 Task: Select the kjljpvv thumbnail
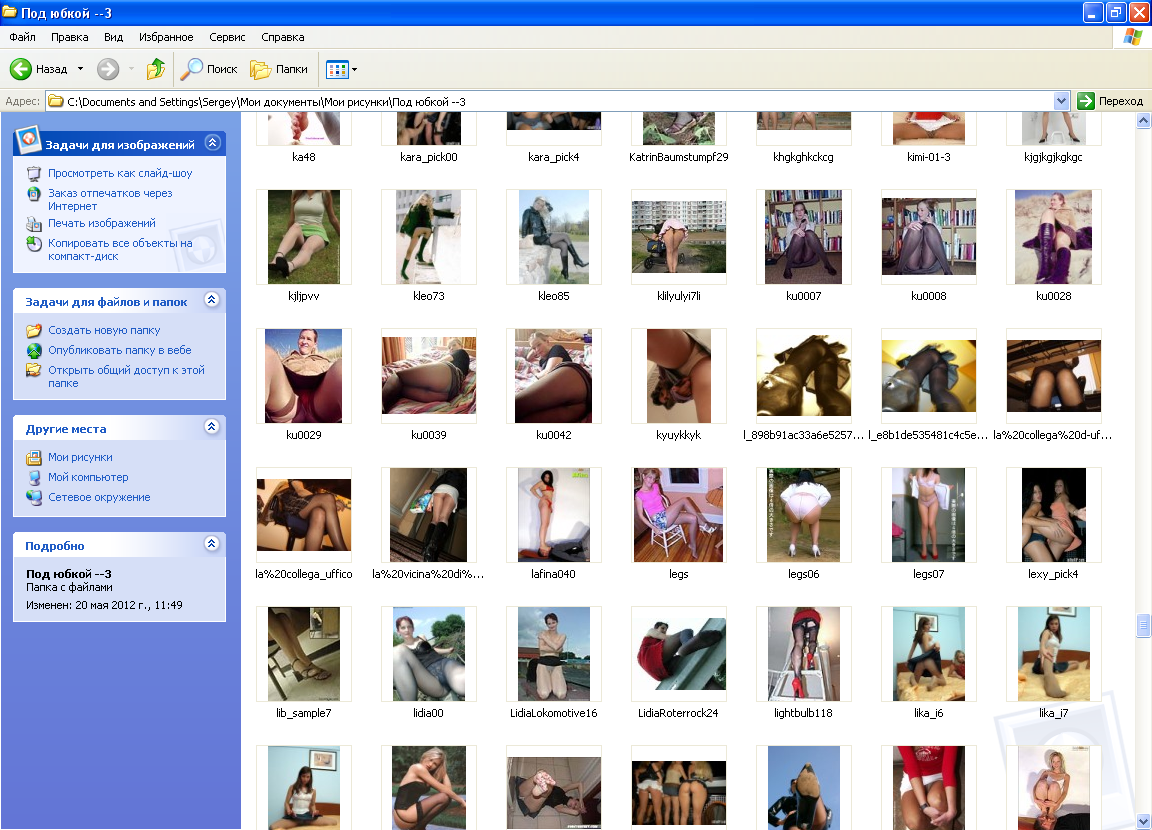[304, 237]
